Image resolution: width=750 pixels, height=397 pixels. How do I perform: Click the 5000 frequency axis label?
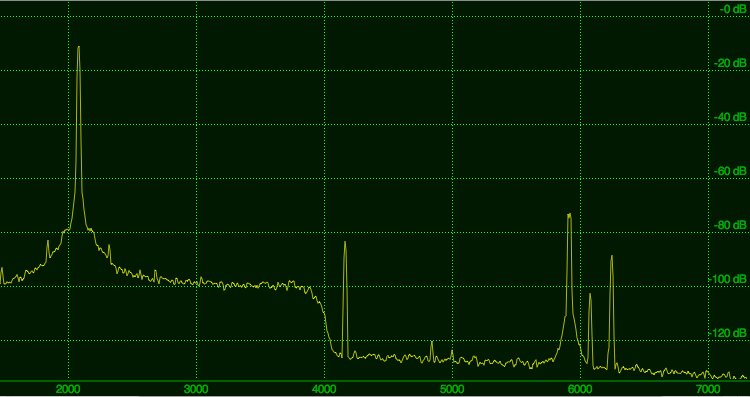coord(452,388)
